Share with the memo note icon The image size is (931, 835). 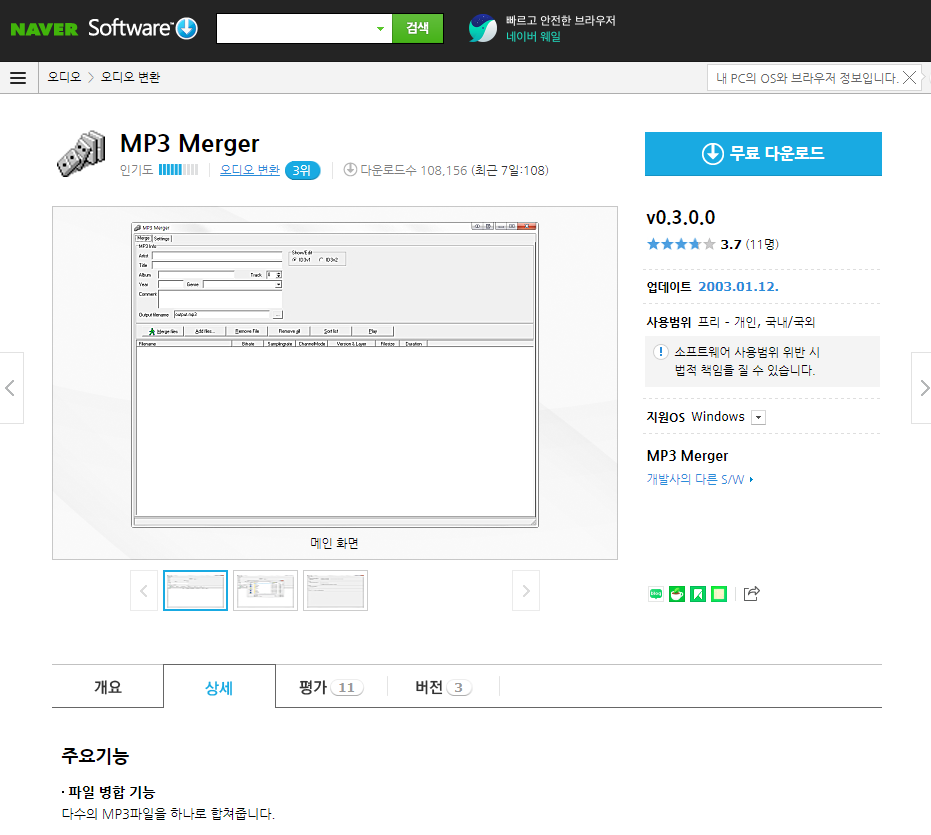(719, 594)
